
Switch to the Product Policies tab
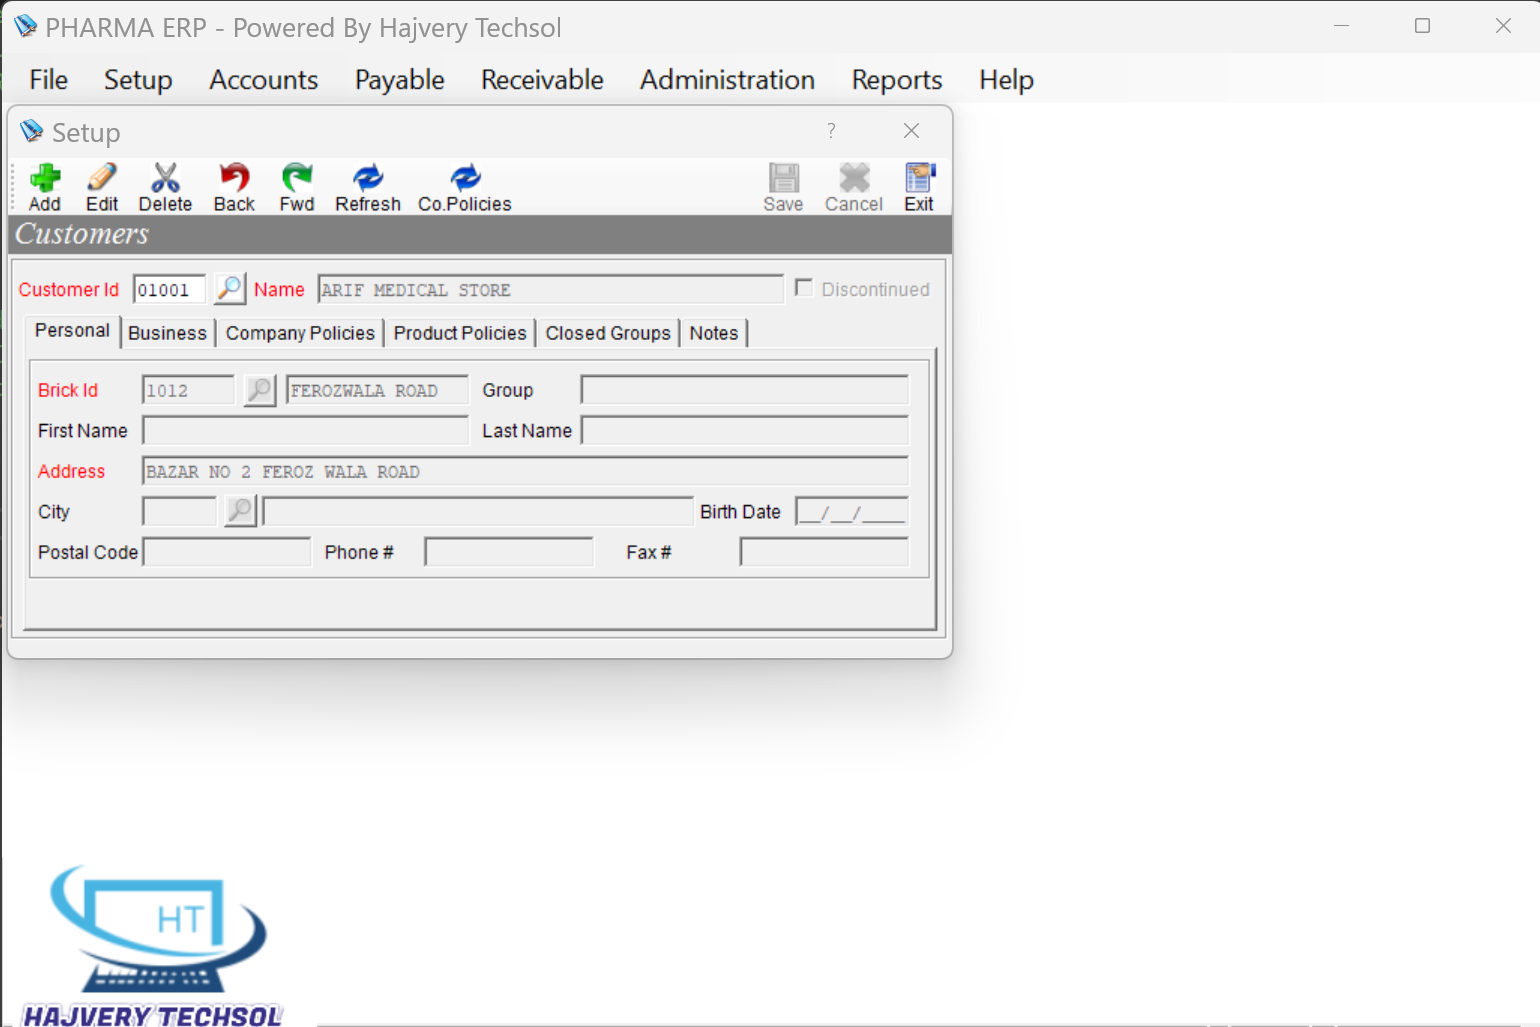(x=460, y=333)
